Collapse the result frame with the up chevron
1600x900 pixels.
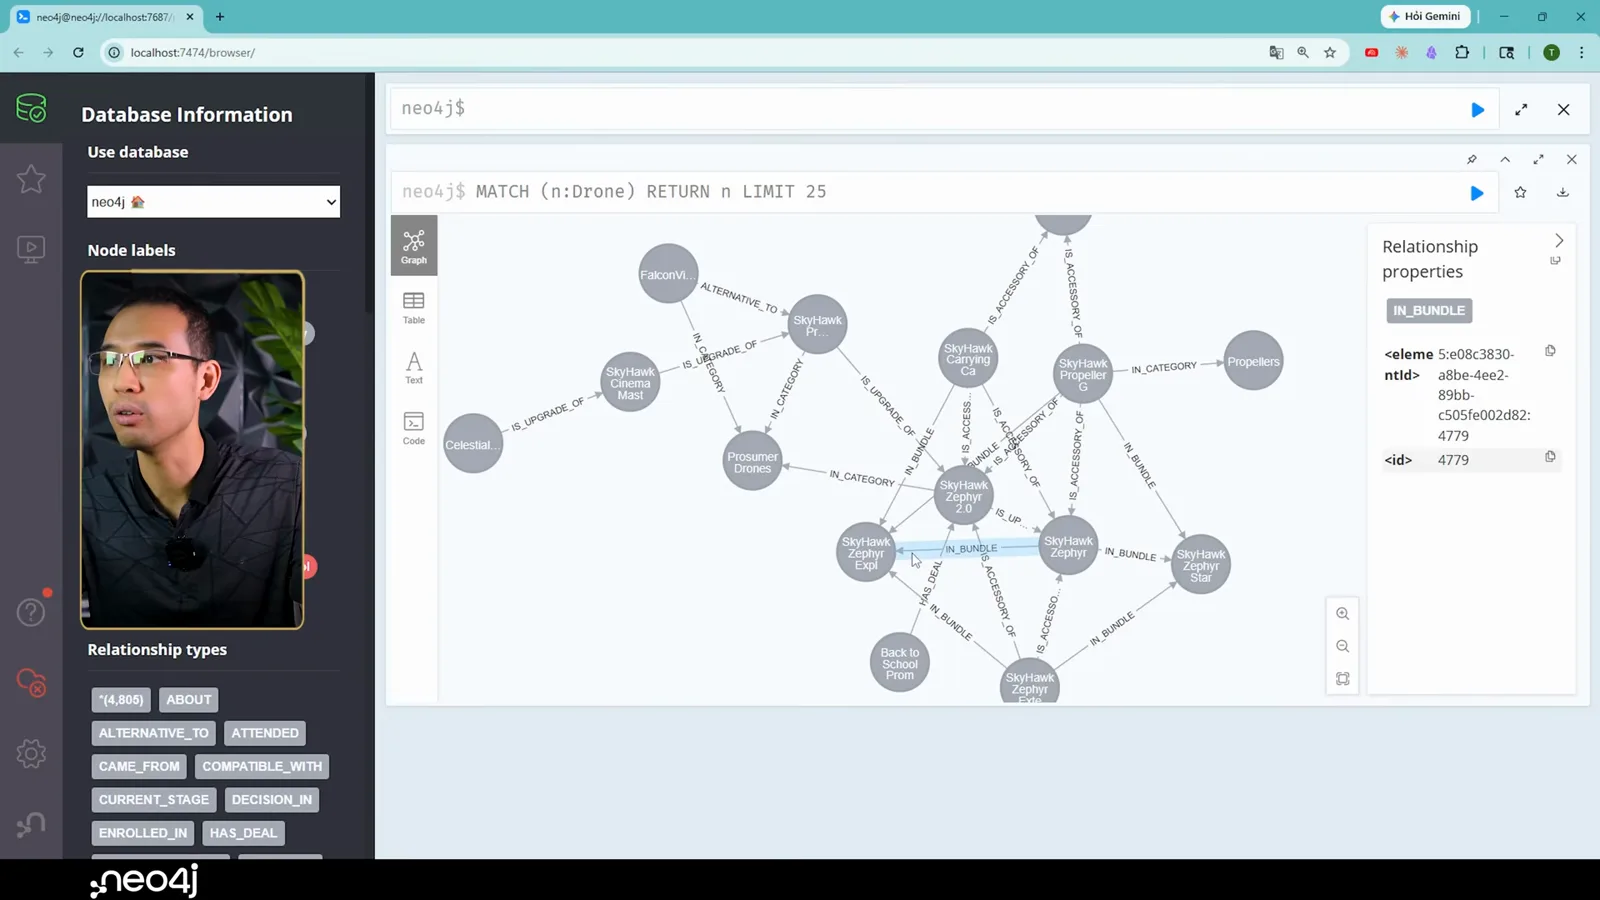pyautogui.click(x=1505, y=160)
